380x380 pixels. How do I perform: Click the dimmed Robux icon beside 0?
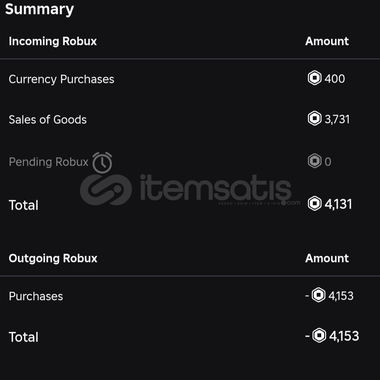[x=314, y=161]
